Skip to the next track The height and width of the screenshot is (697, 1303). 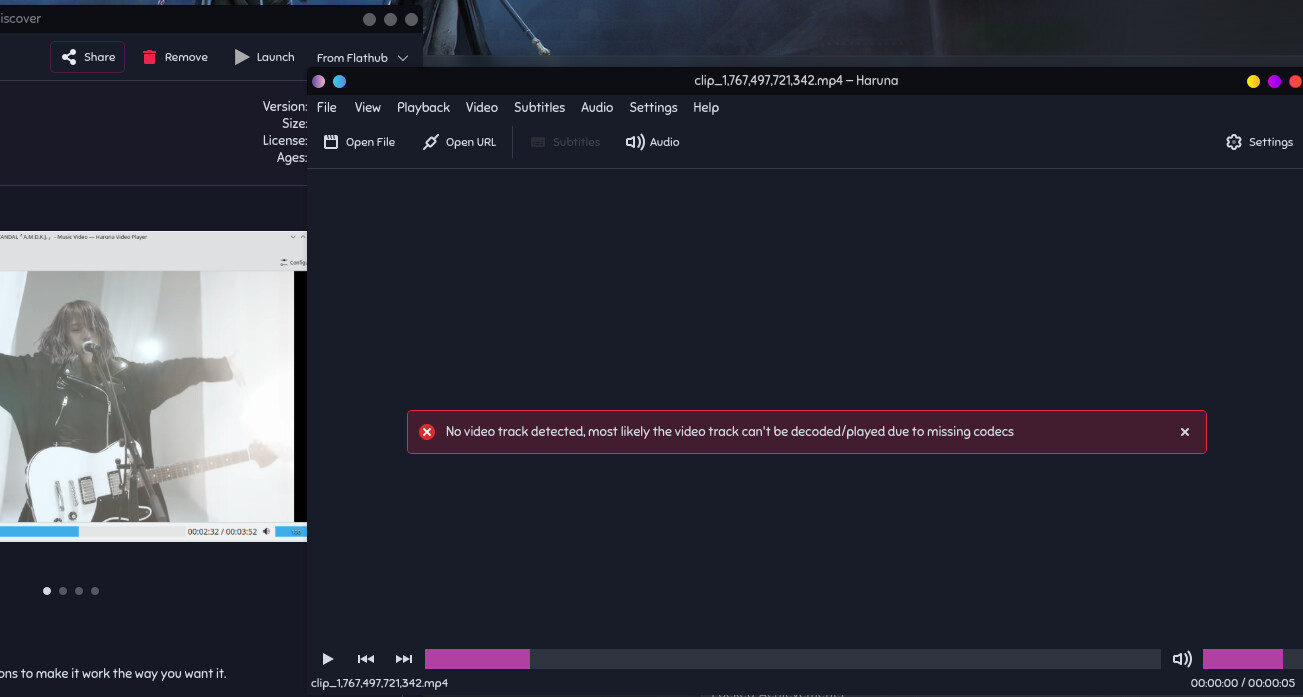[x=404, y=659]
